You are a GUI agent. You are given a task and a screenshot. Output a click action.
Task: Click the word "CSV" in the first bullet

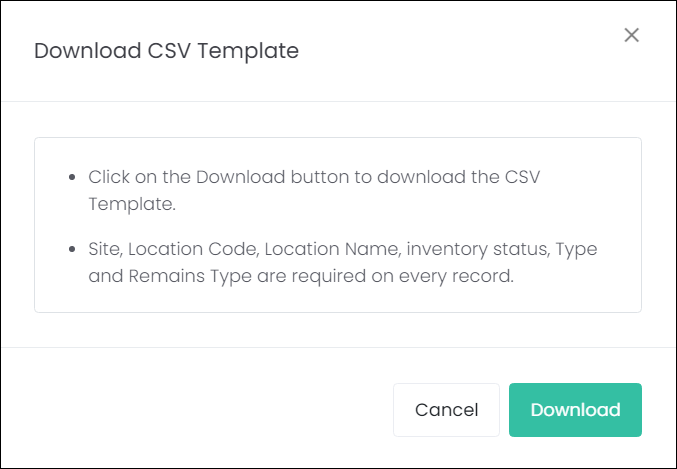pyautogui.click(x=522, y=177)
